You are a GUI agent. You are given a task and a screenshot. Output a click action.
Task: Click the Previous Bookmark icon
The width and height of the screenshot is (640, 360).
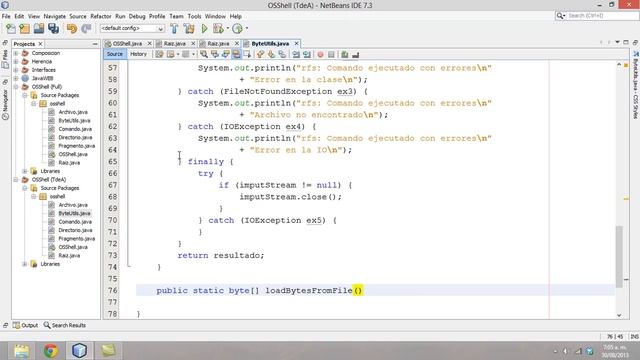(260, 54)
